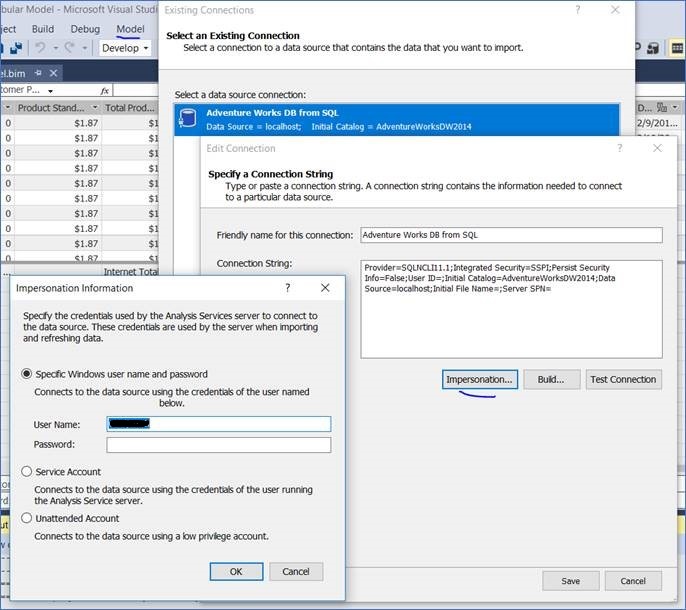Select Specific Windows user name and password

(x=27, y=374)
